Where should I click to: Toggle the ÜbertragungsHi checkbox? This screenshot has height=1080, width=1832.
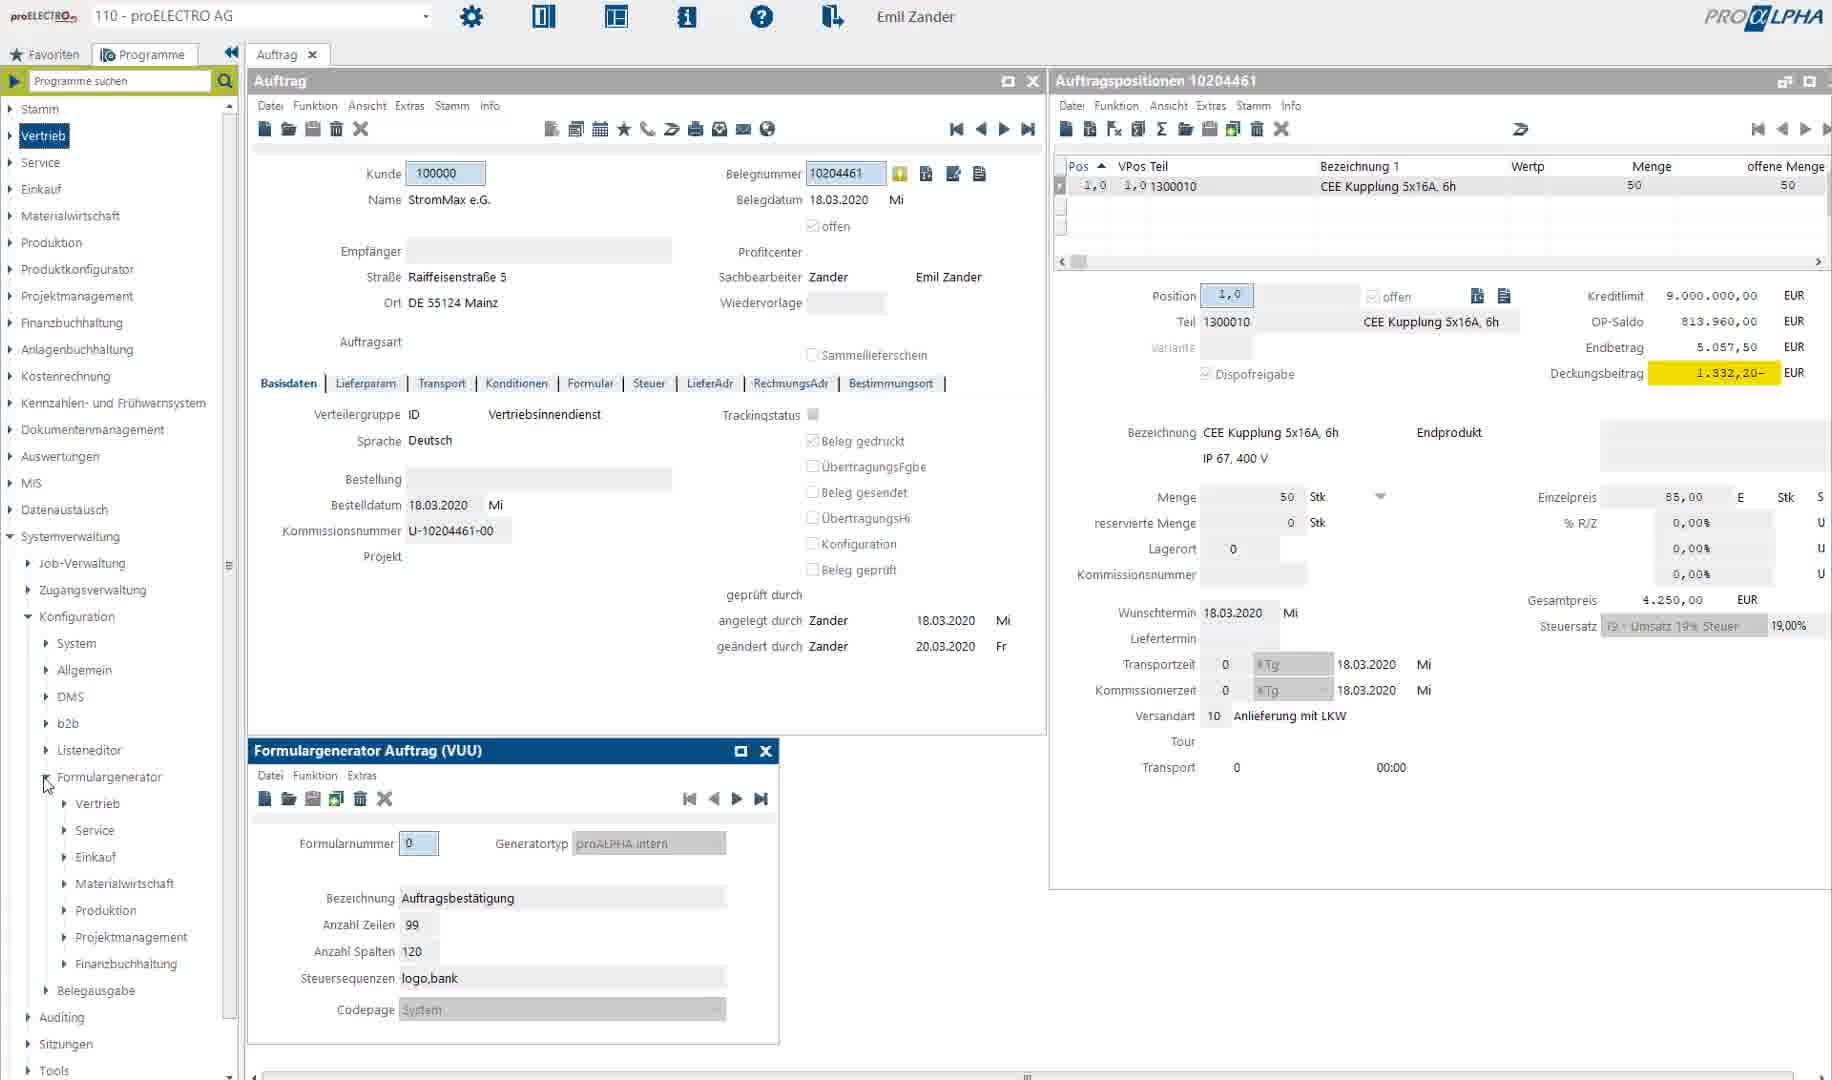tap(813, 518)
